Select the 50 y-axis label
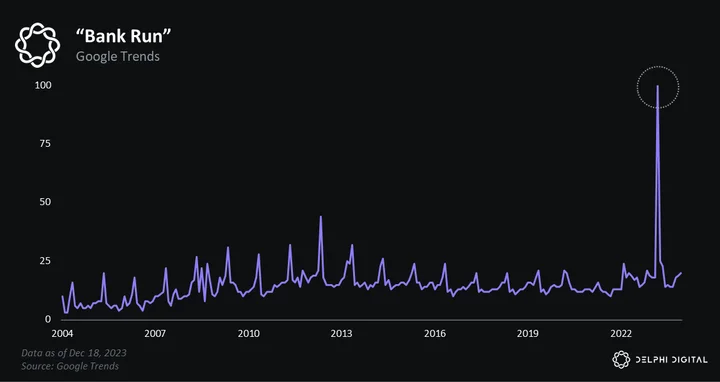 pyautogui.click(x=45, y=202)
